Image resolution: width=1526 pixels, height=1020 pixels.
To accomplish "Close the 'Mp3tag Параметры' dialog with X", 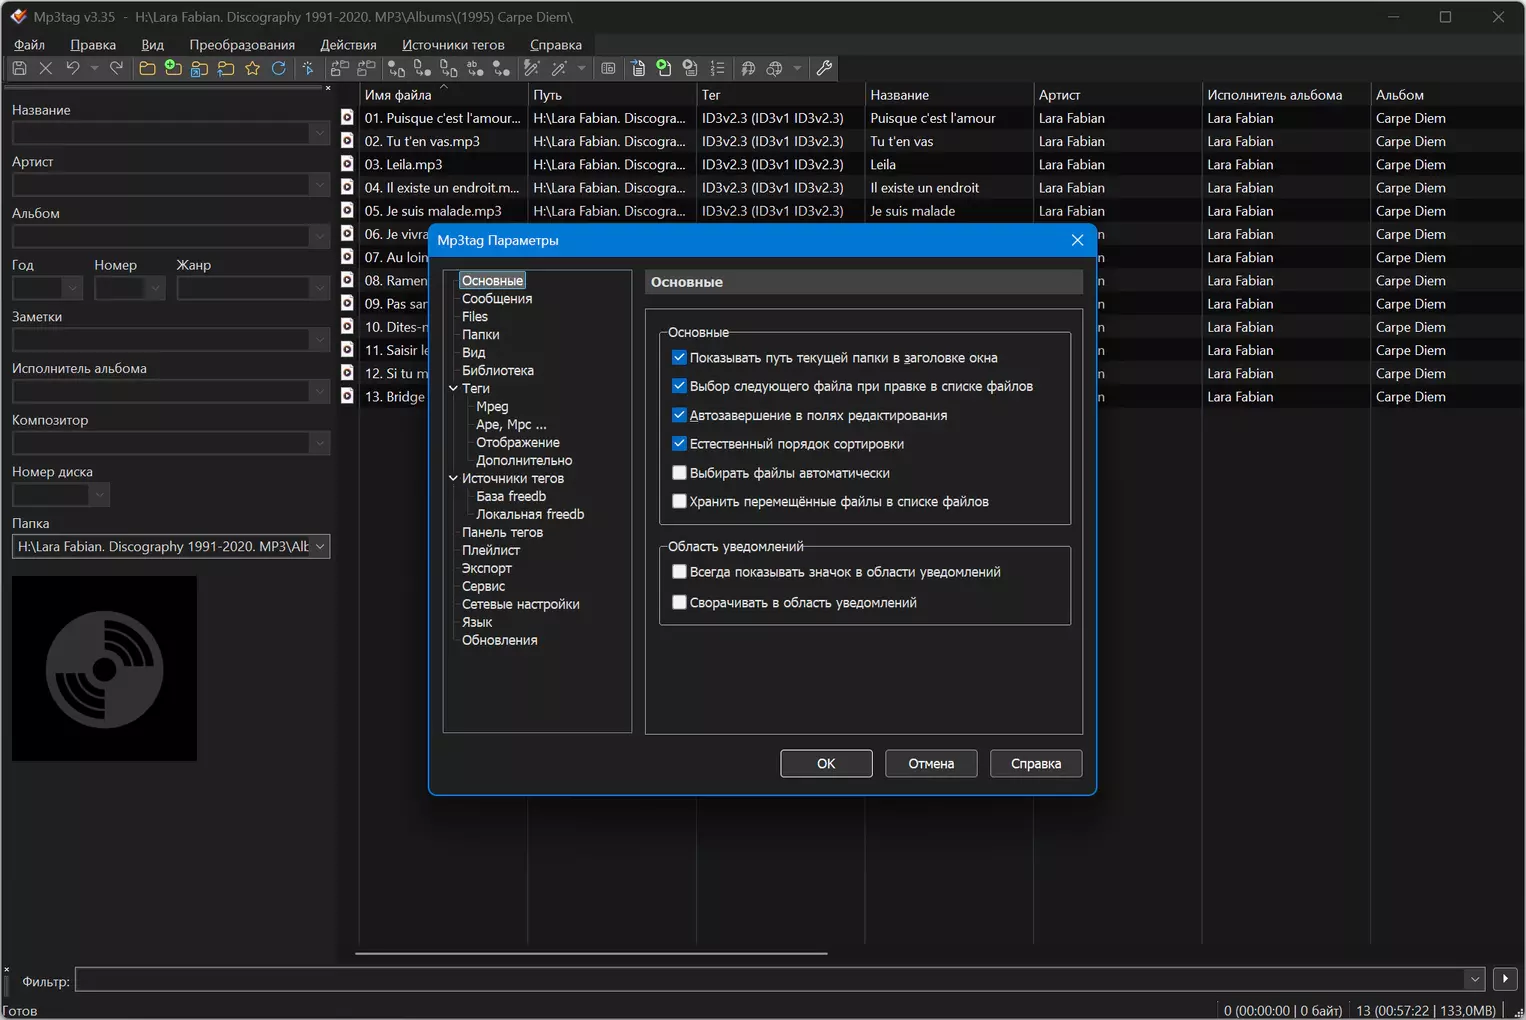I will (x=1077, y=240).
